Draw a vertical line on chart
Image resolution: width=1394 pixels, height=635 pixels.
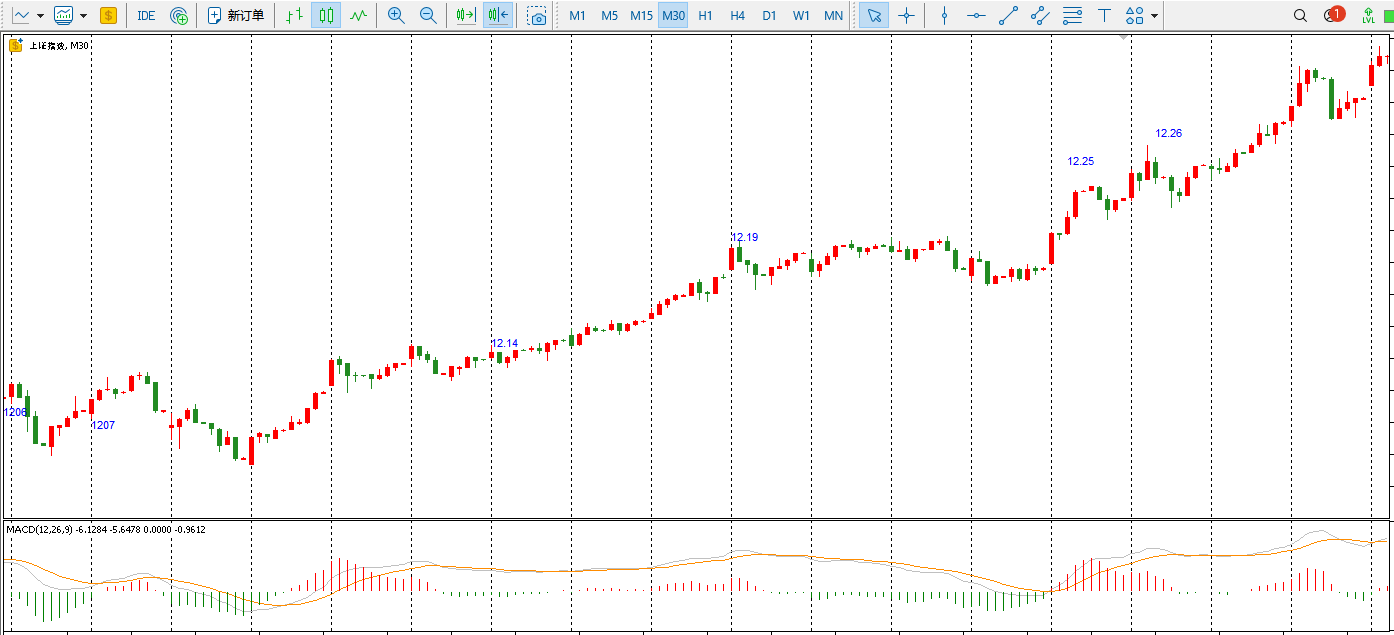pyautogui.click(x=943, y=16)
